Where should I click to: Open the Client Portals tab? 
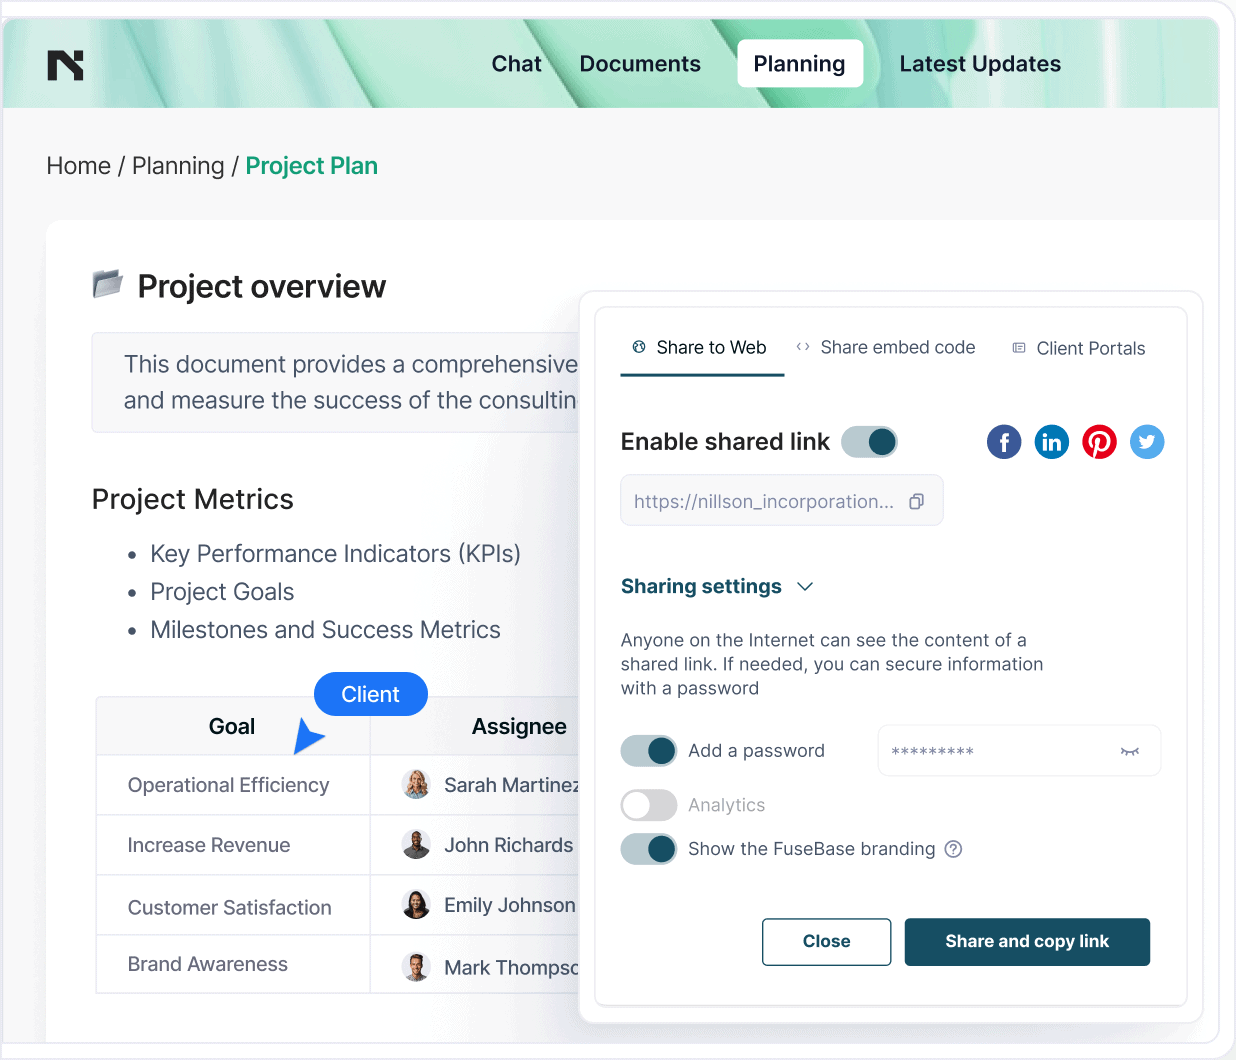pos(1079,349)
